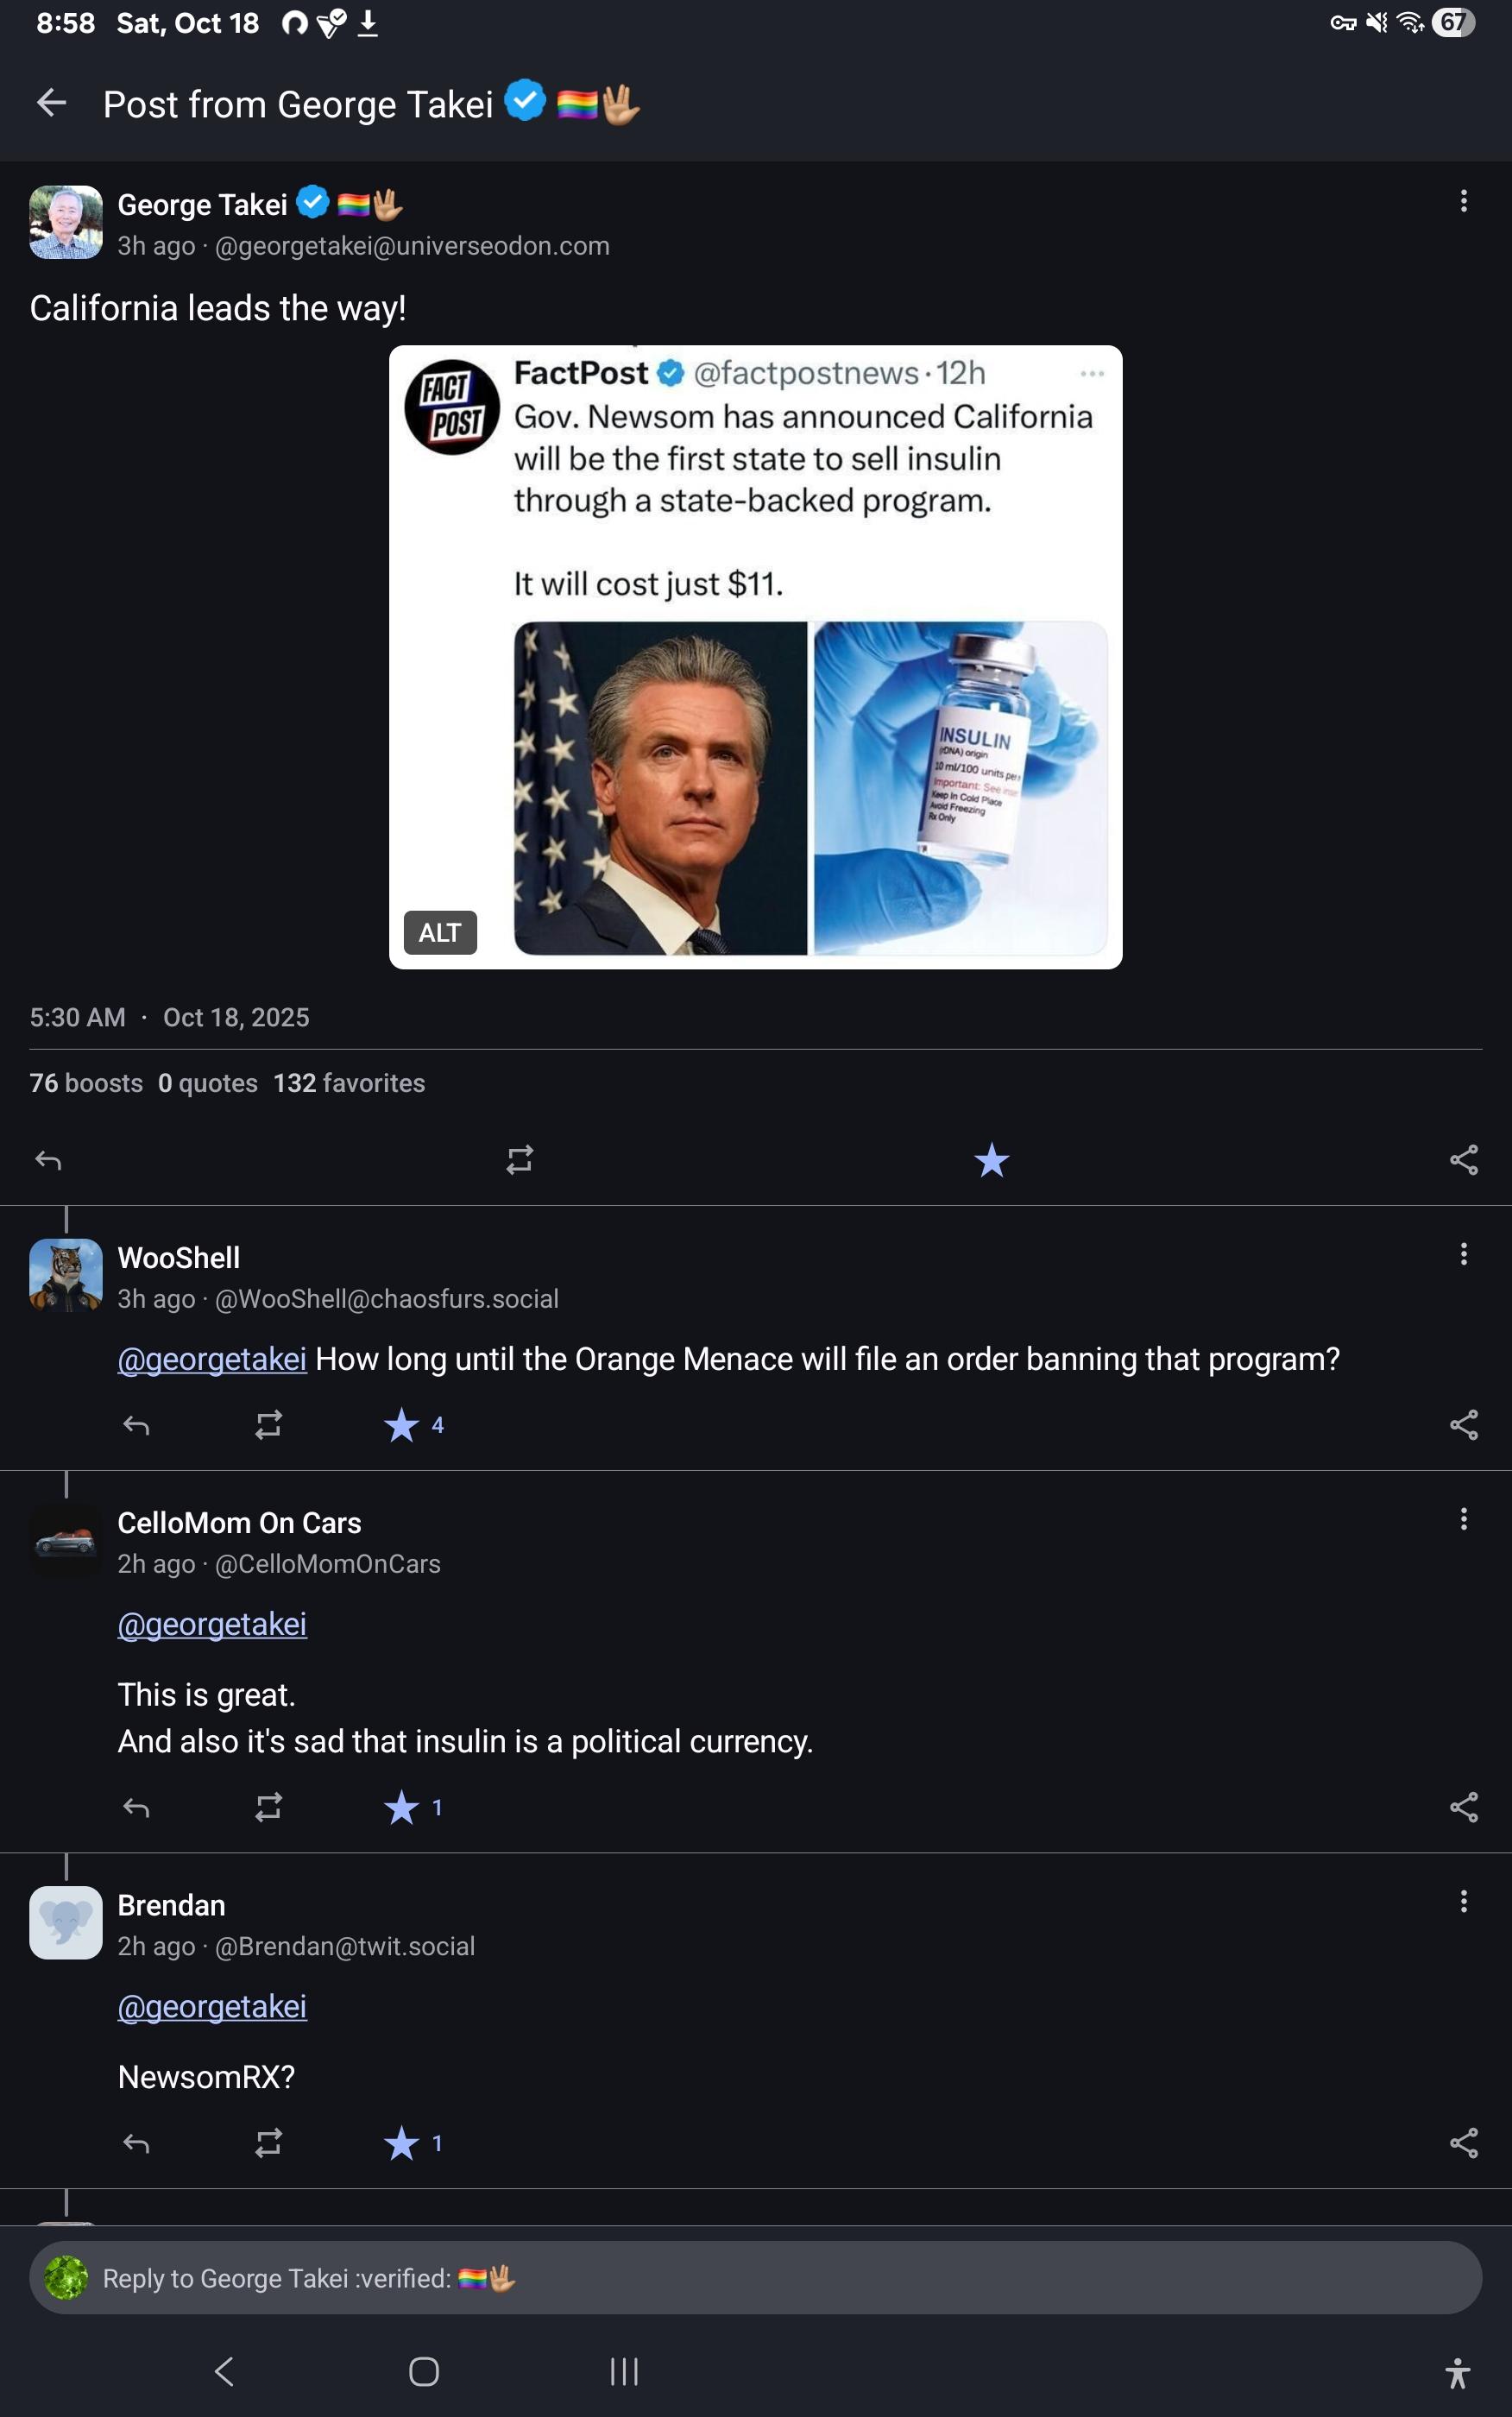Share George Takei's main post

[1463, 1160]
